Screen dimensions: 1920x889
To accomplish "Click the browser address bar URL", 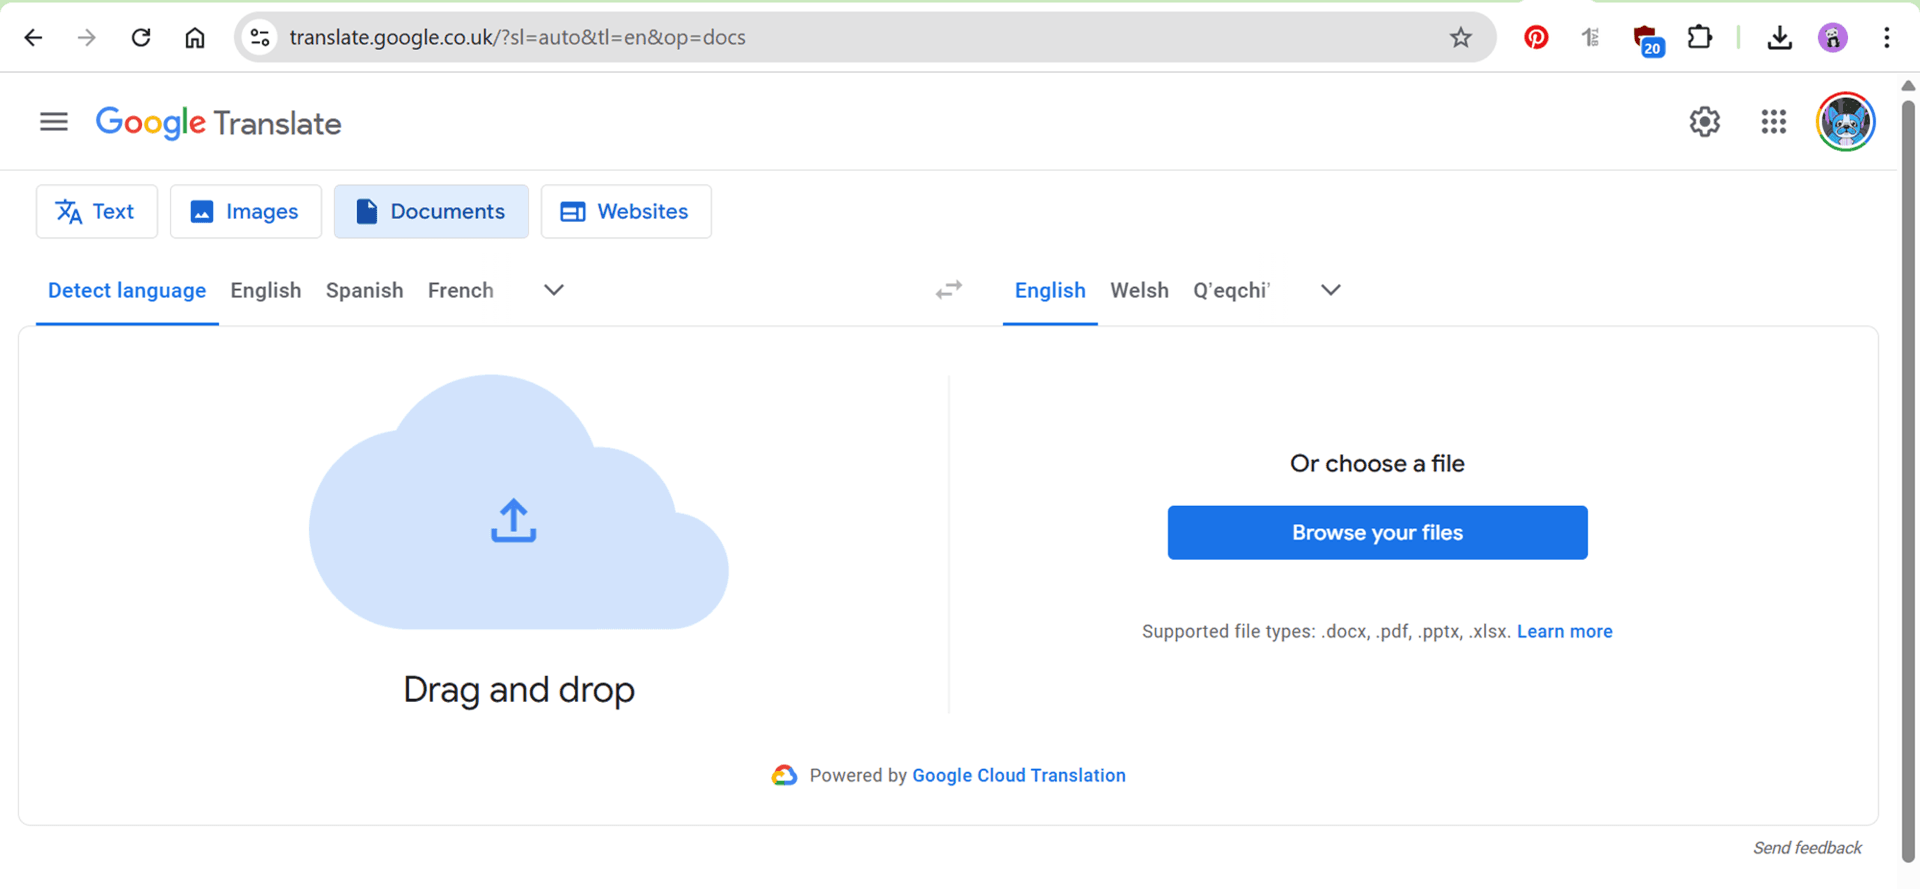I will pyautogui.click(x=517, y=38).
